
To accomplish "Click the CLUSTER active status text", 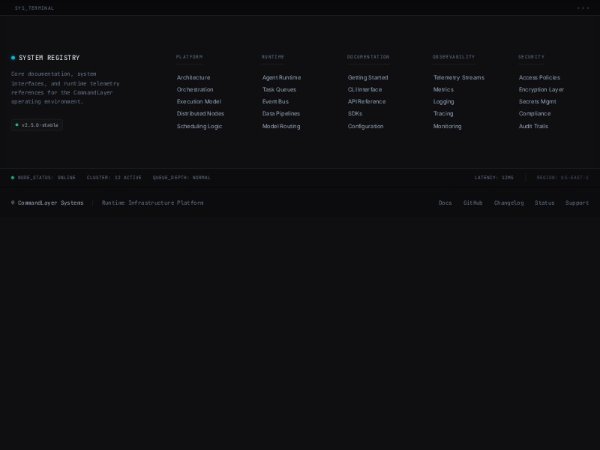I will 114,178.
